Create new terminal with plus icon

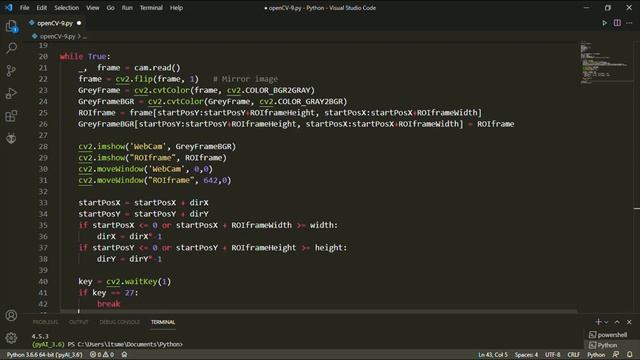[x=598, y=322]
